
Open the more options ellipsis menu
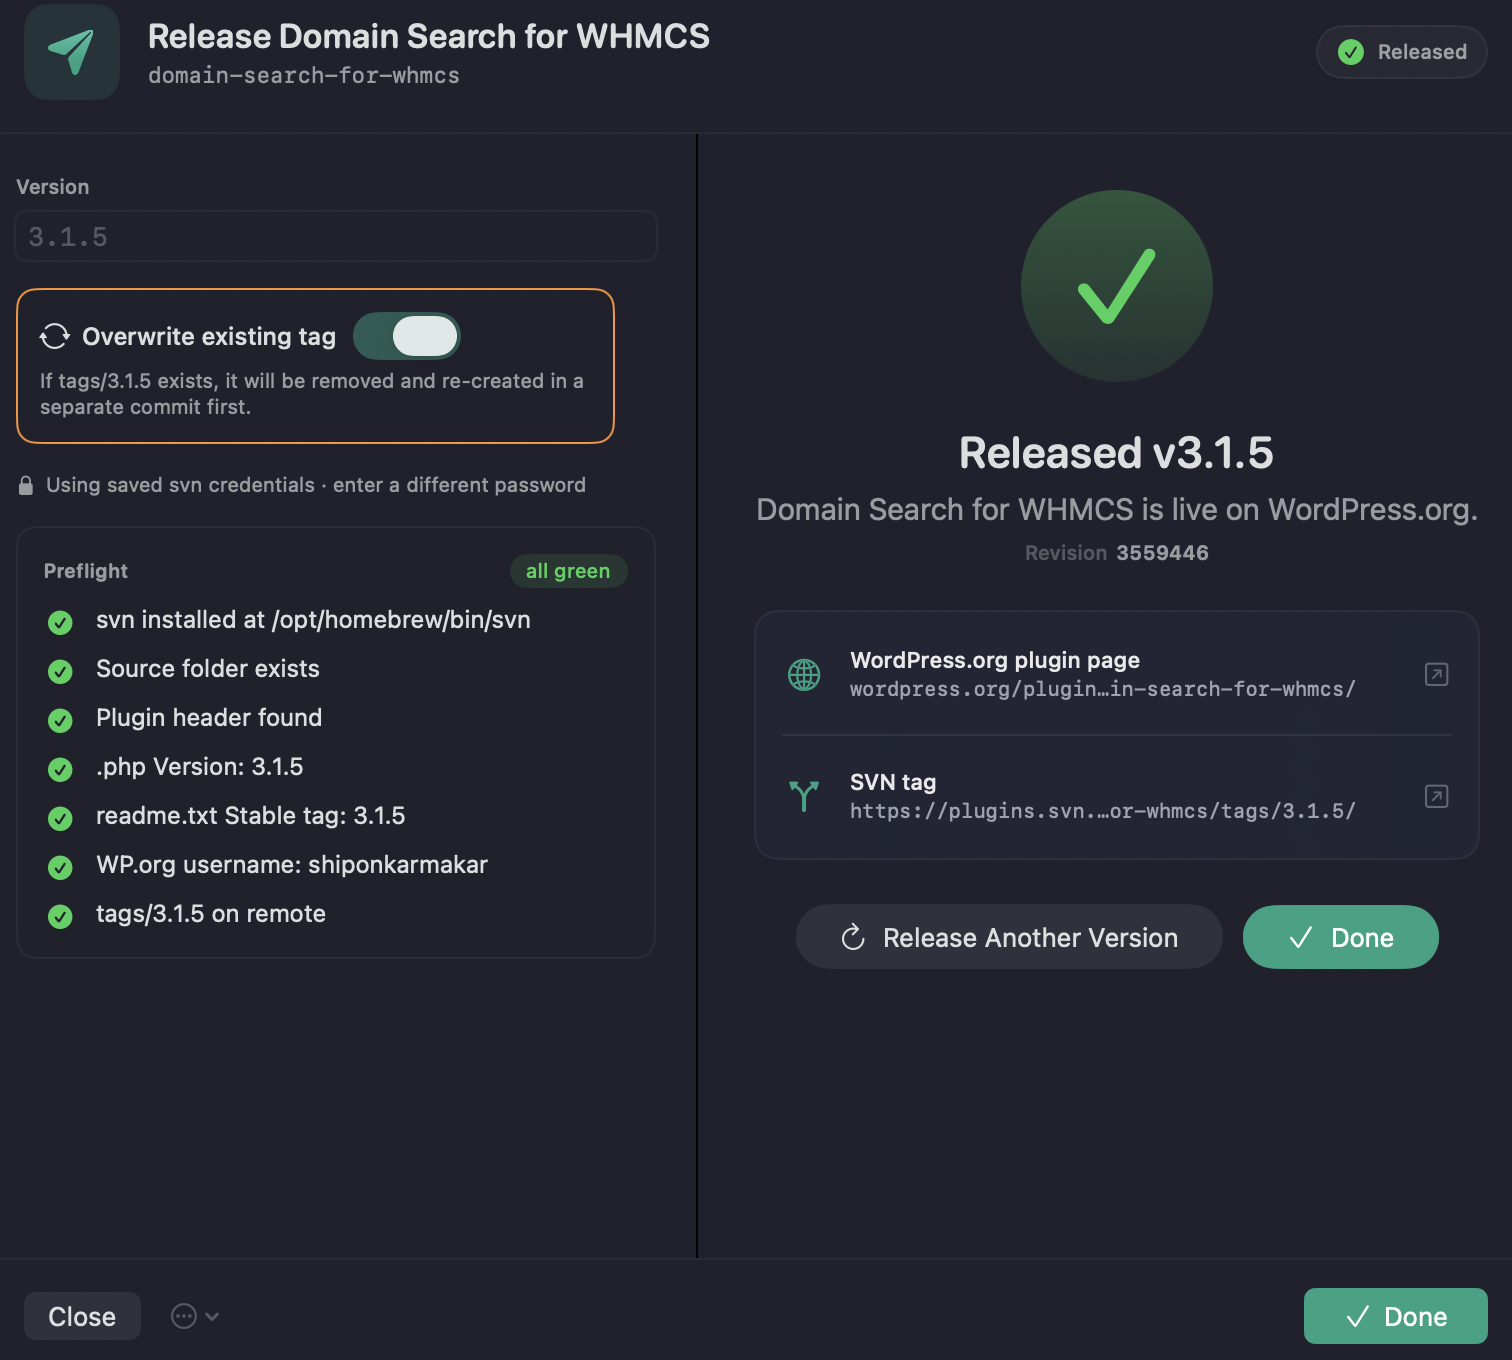[195, 1316]
